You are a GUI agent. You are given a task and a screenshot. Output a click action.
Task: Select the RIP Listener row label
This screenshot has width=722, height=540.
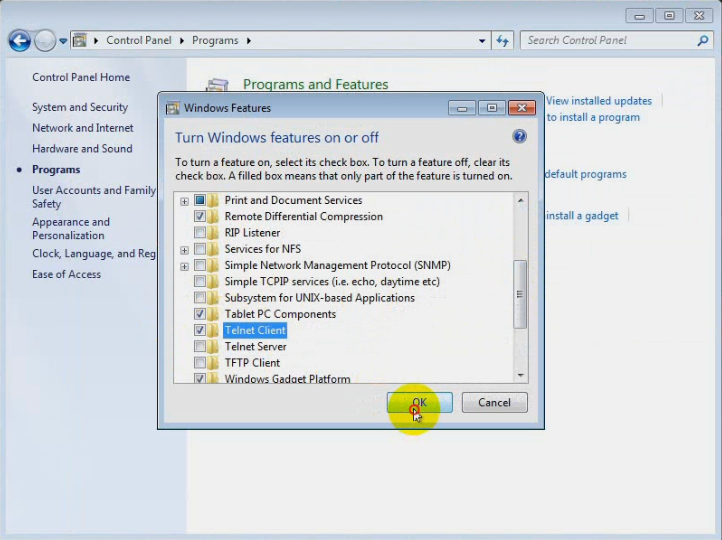(252, 233)
